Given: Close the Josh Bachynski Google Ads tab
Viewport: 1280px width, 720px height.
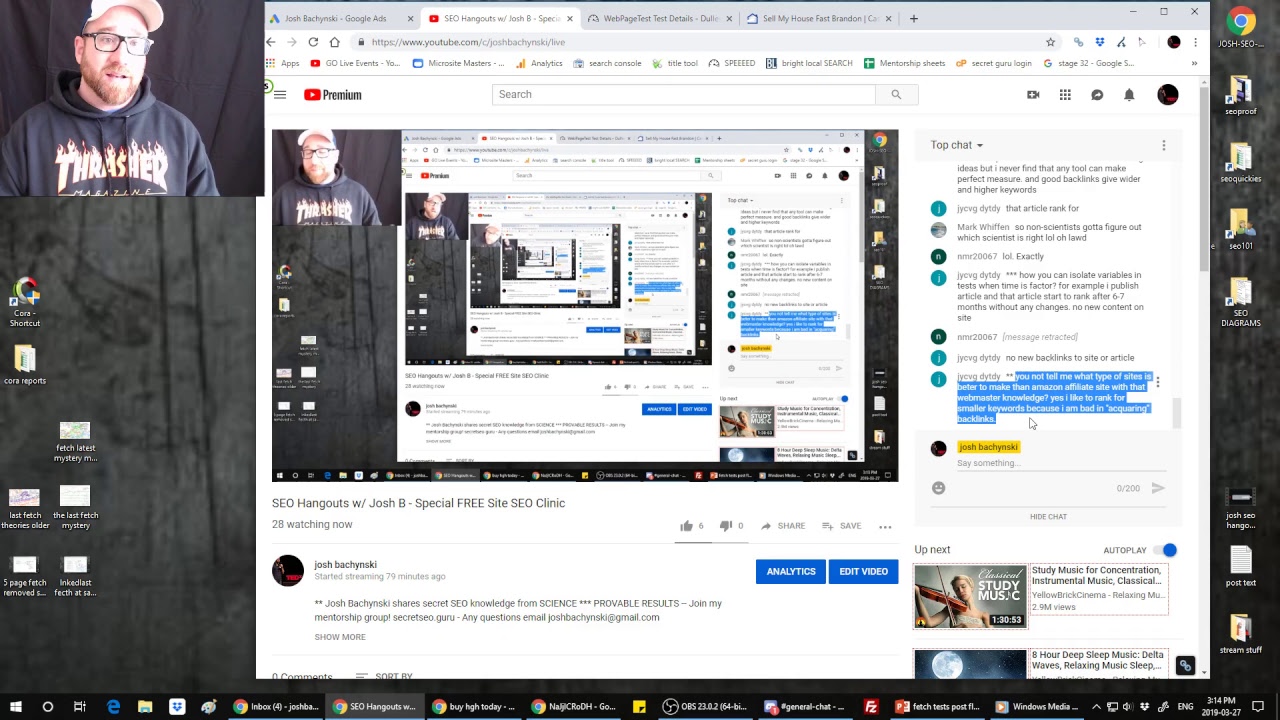Looking at the screenshot, I should (411, 18).
